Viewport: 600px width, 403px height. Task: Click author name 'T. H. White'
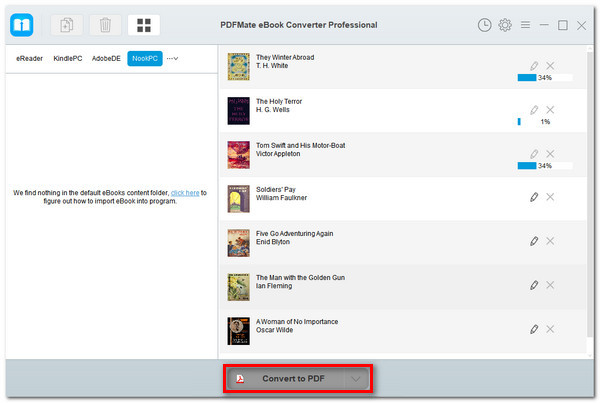click(x=272, y=66)
